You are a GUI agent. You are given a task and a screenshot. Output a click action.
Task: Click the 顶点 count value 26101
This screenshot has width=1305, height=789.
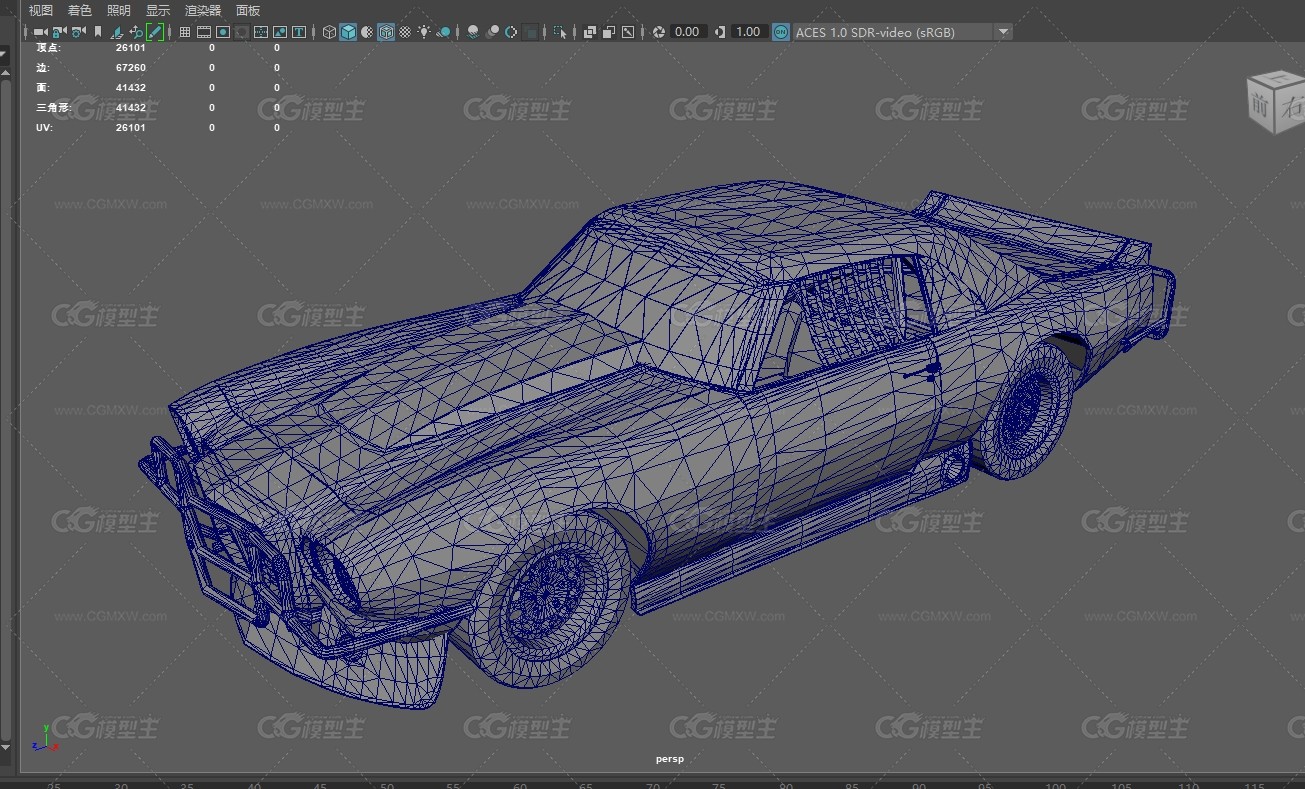(131, 48)
